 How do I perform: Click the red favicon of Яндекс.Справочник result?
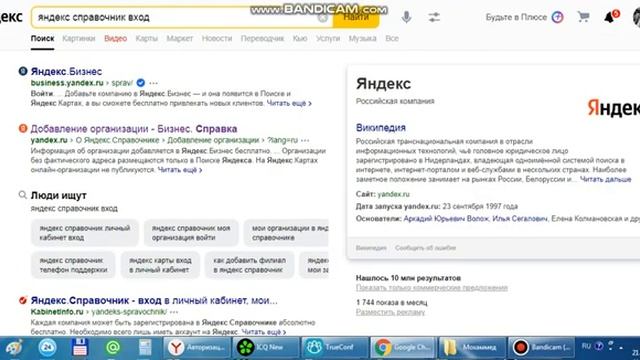23,300
